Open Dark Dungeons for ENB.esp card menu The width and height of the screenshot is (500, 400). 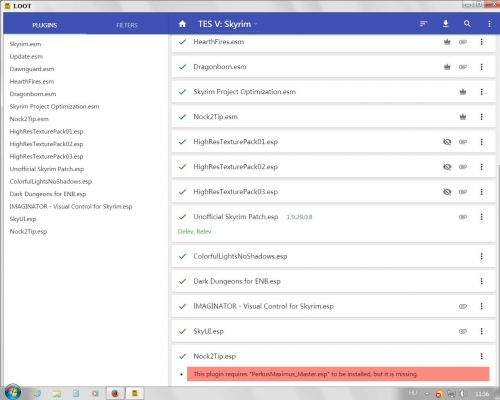tap(481, 281)
